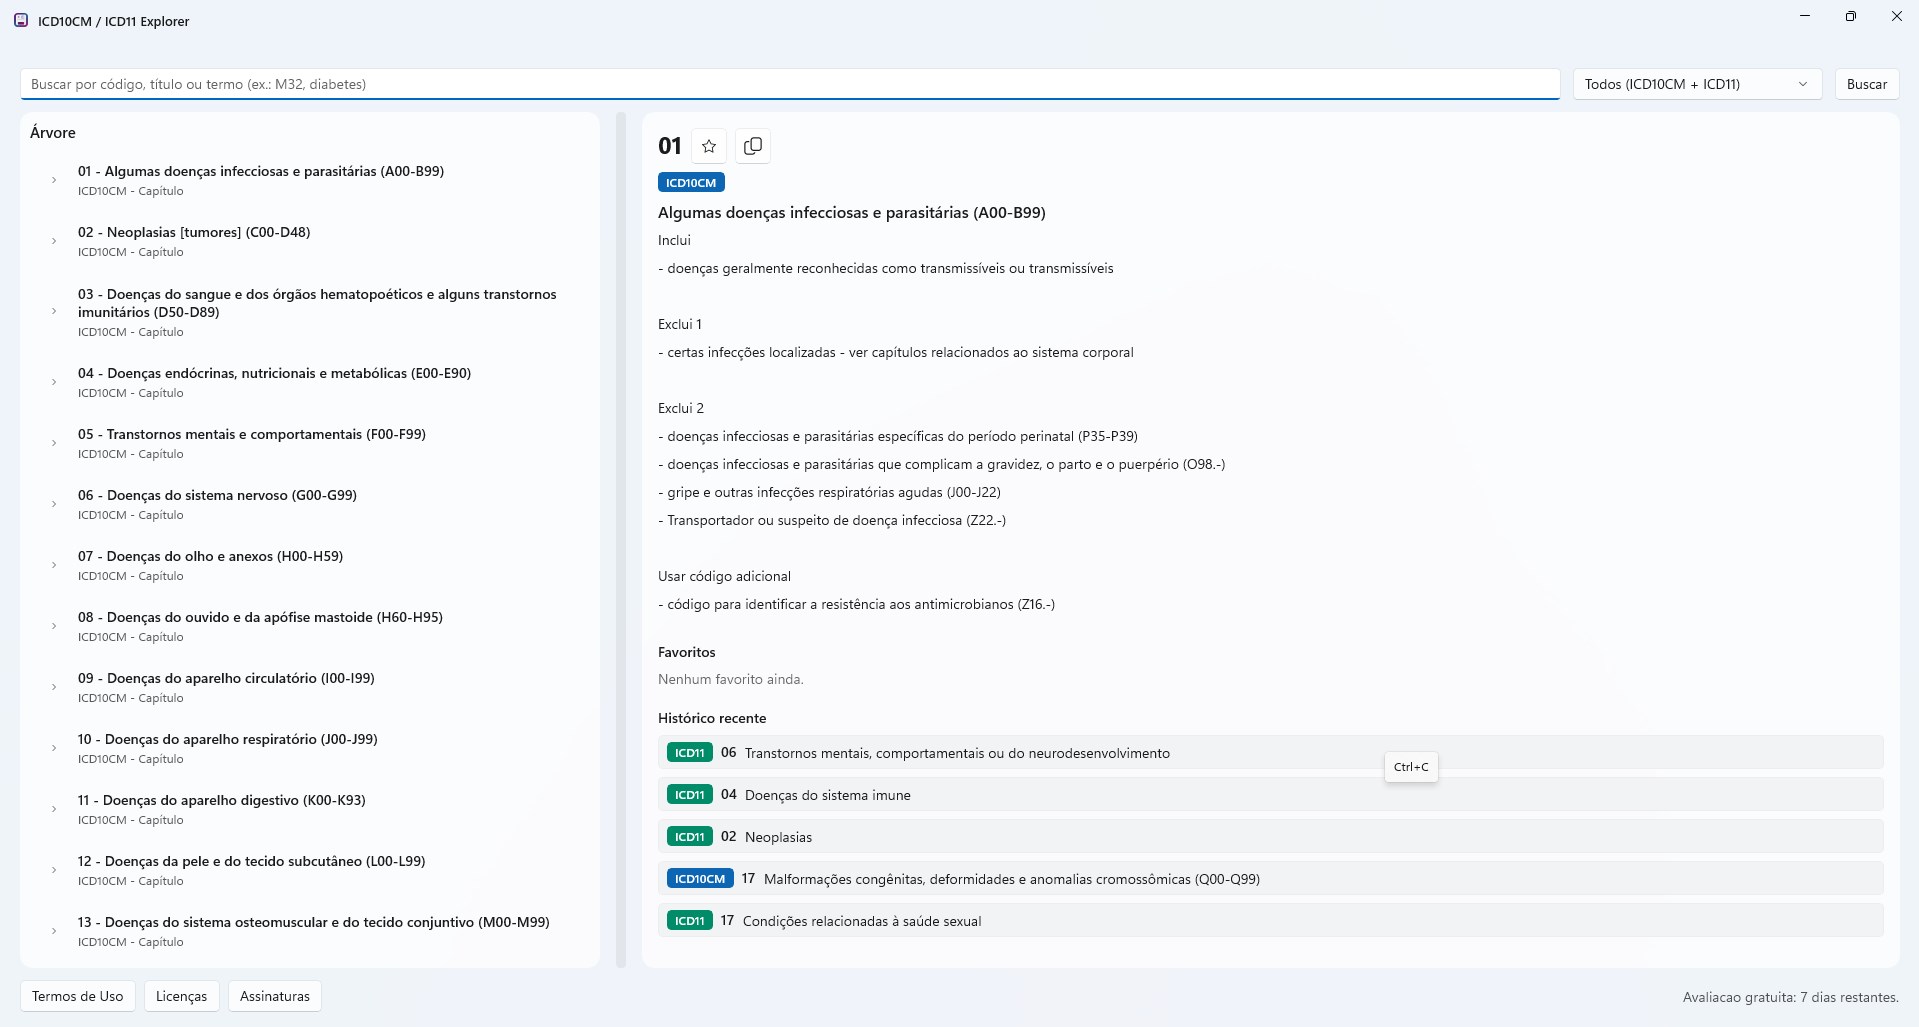Image resolution: width=1919 pixels, height=1027 pixels.
Task: Select tree item 10 - Doenças do aparelho respiratório
Action: coord(310,748)
